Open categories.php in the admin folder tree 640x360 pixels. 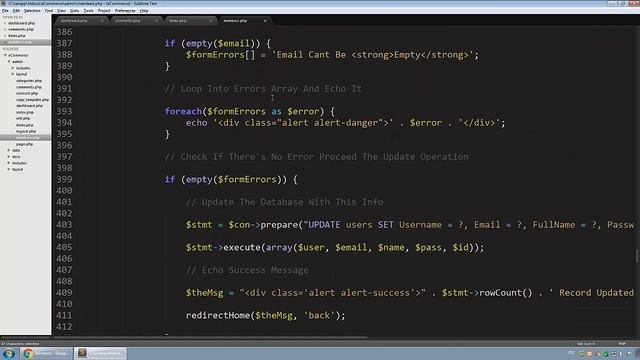point(29,81)
